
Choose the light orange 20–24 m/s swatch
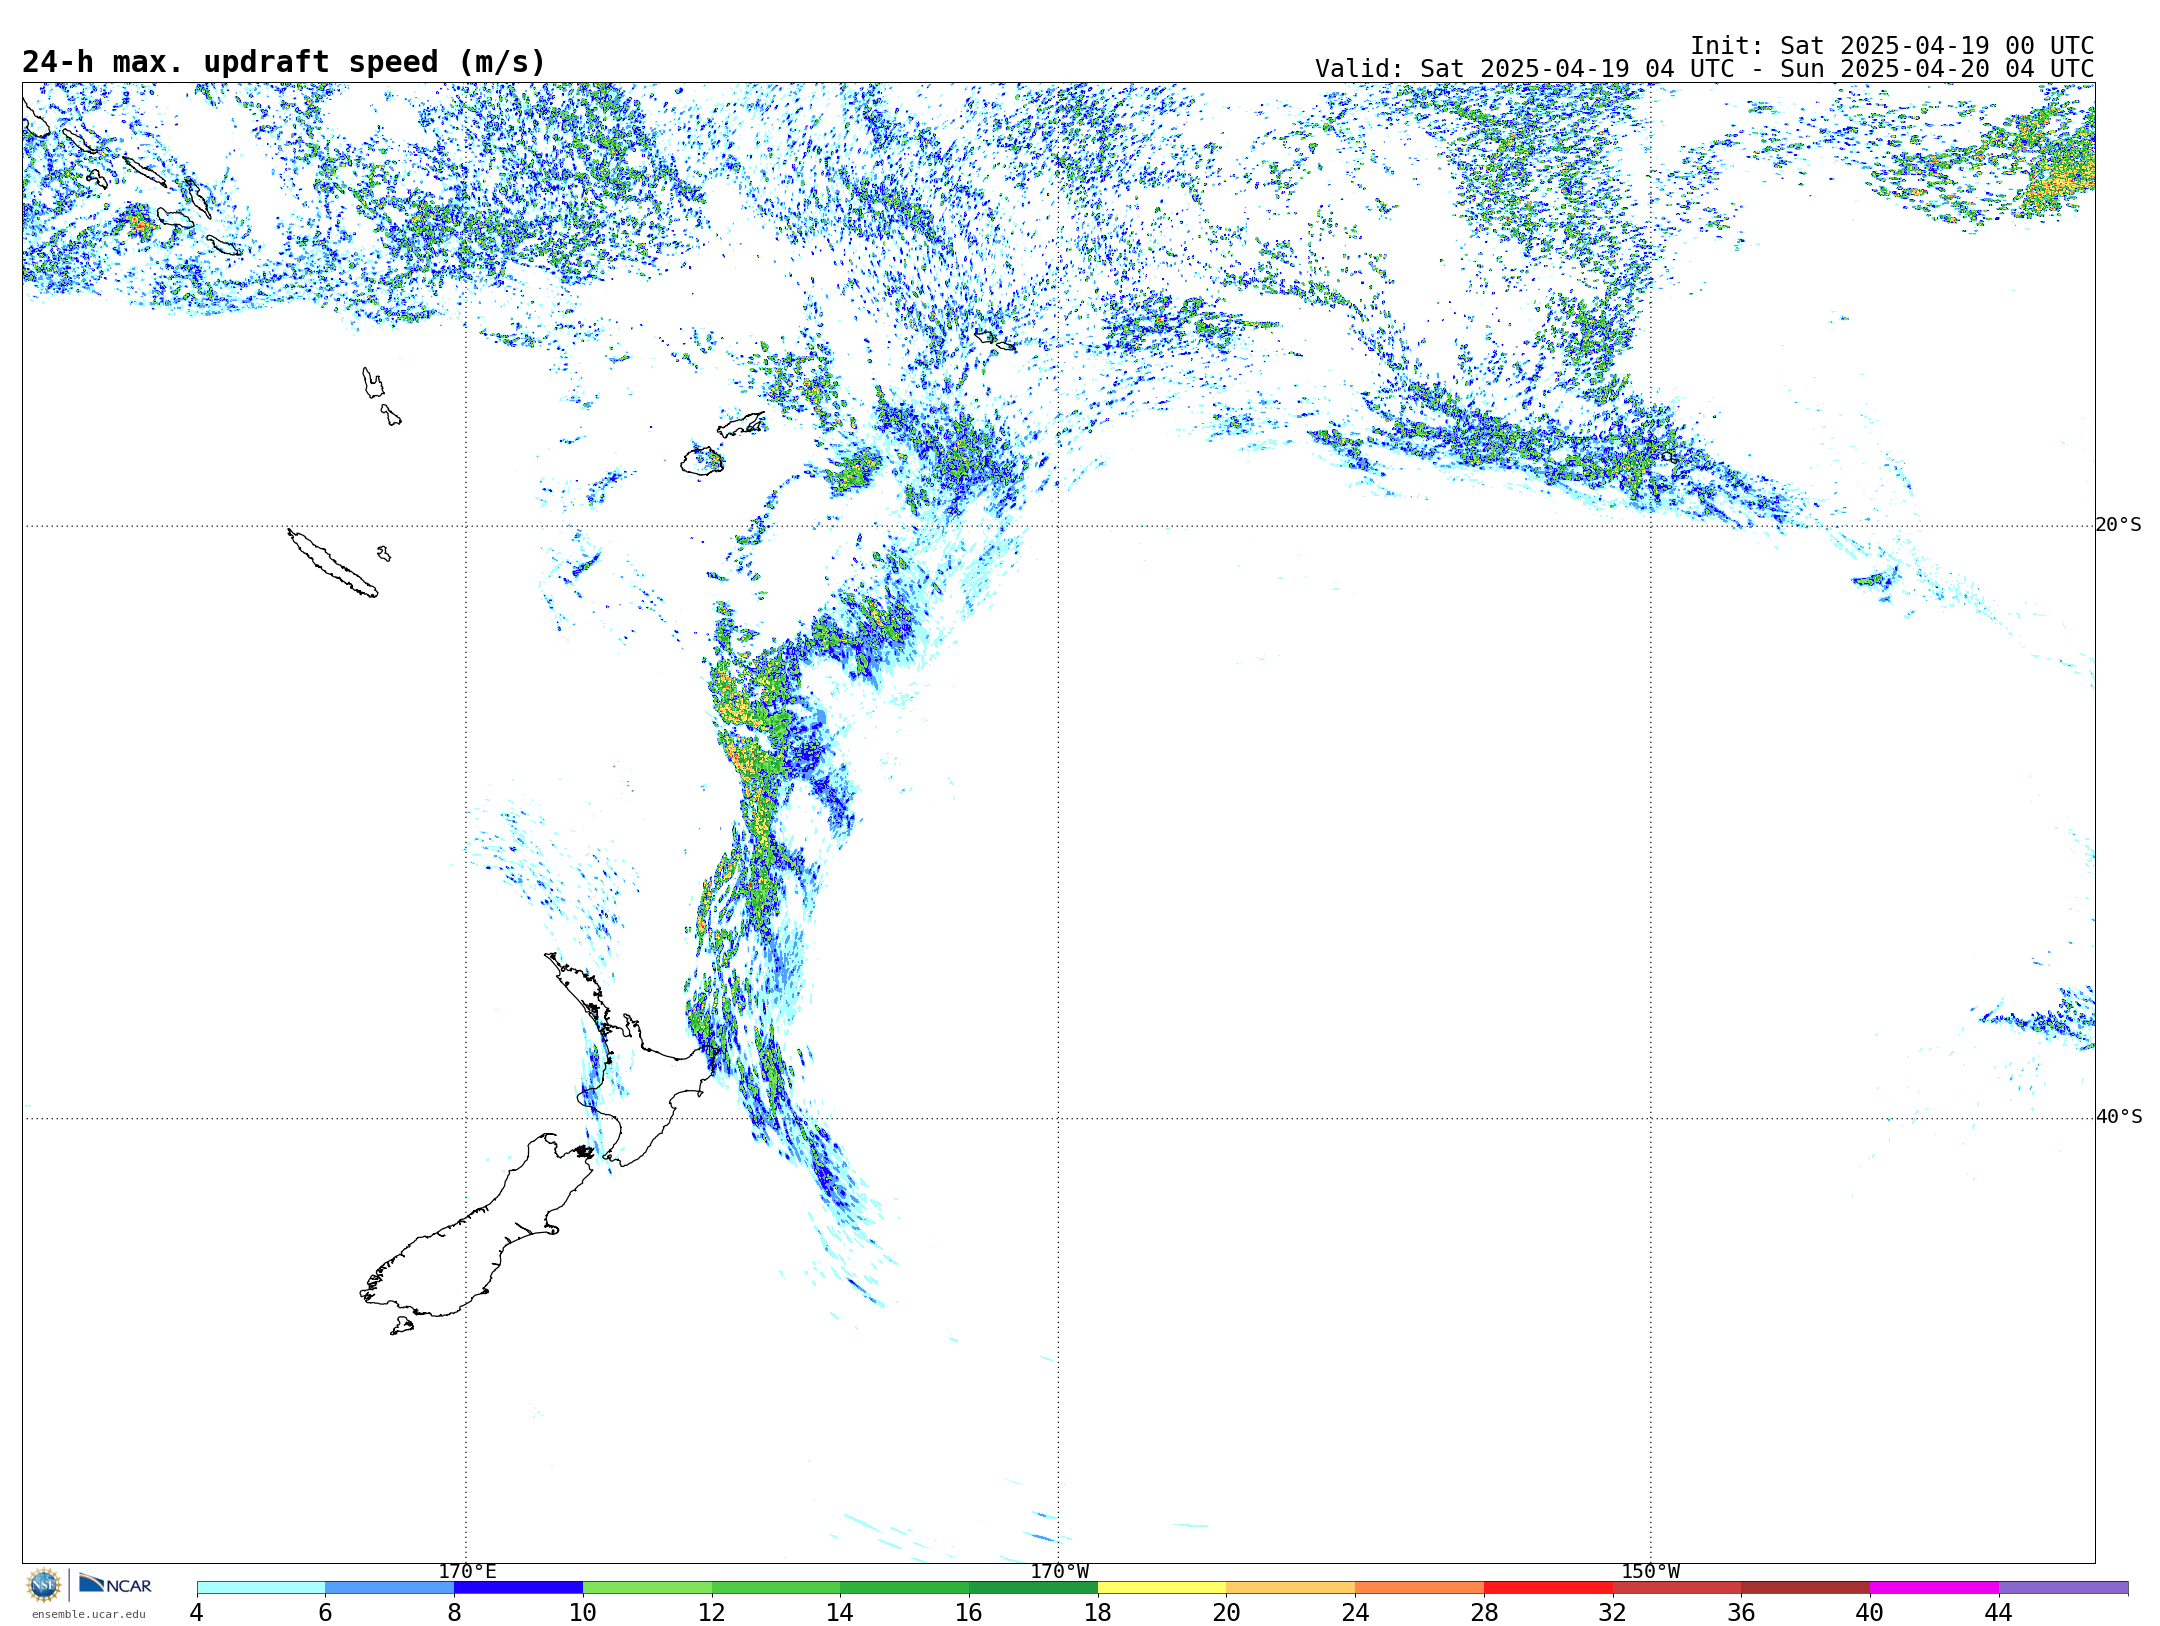[x=1291, y=1587]
